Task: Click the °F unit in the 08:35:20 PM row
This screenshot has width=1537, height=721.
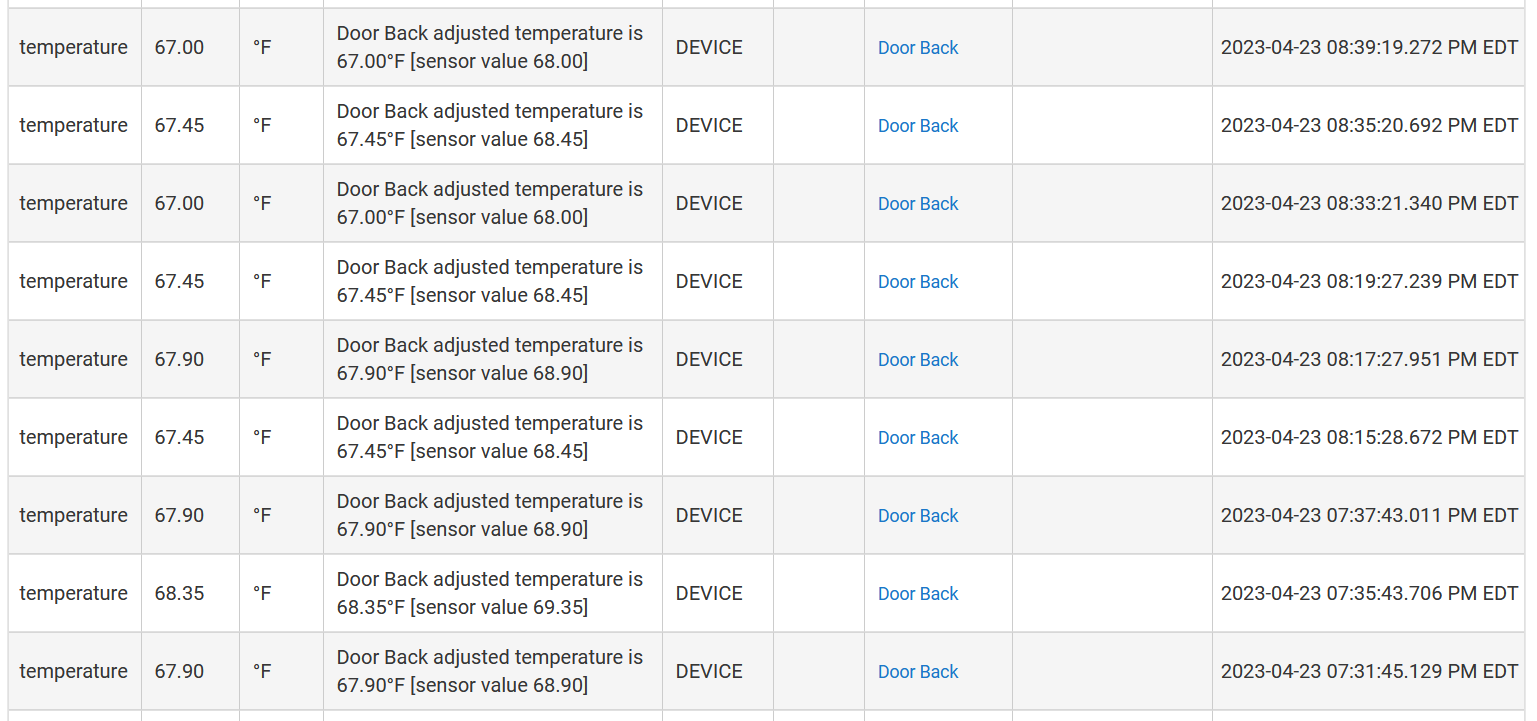Action: 262,126
